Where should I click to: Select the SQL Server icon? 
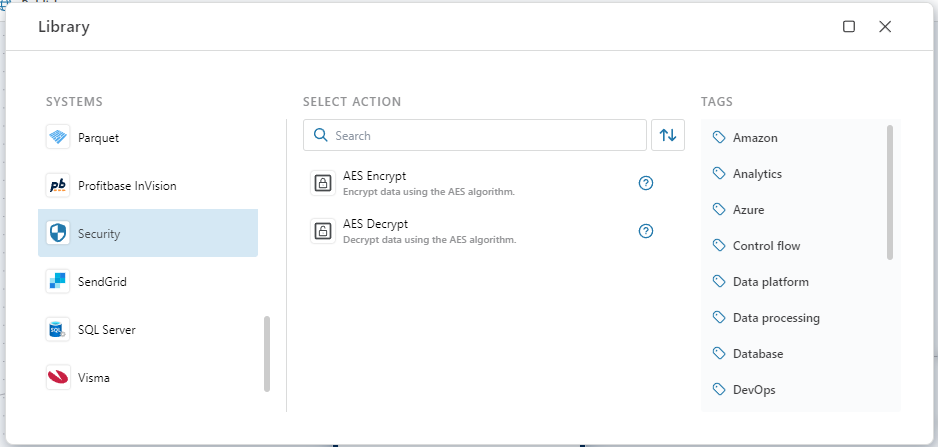click(58, 330)
